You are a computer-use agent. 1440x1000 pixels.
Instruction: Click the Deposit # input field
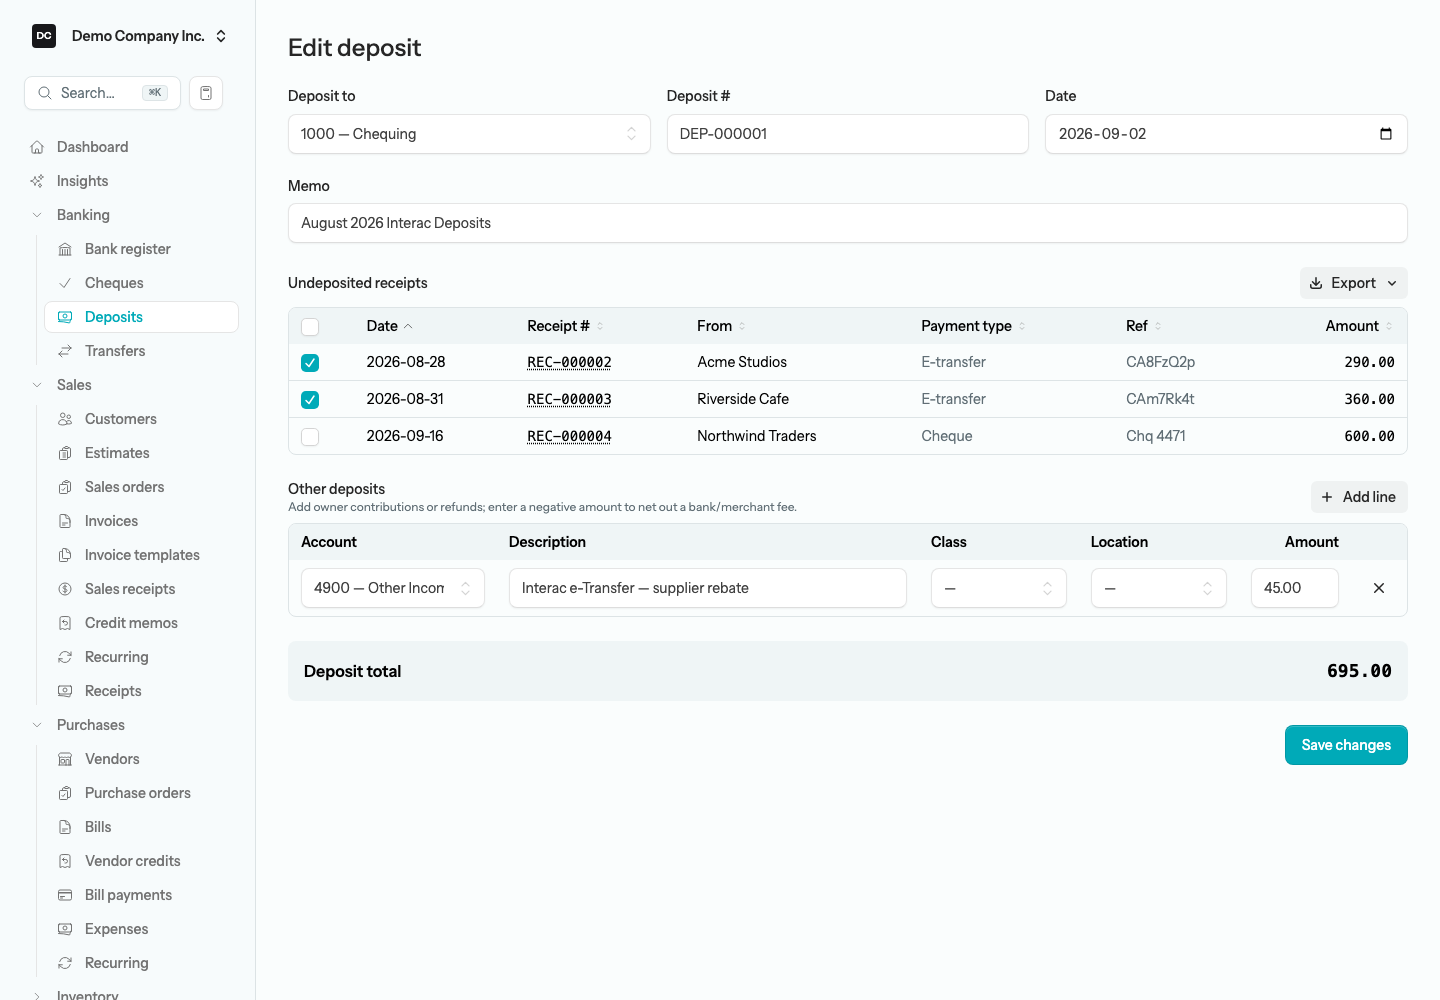(848, 134)
